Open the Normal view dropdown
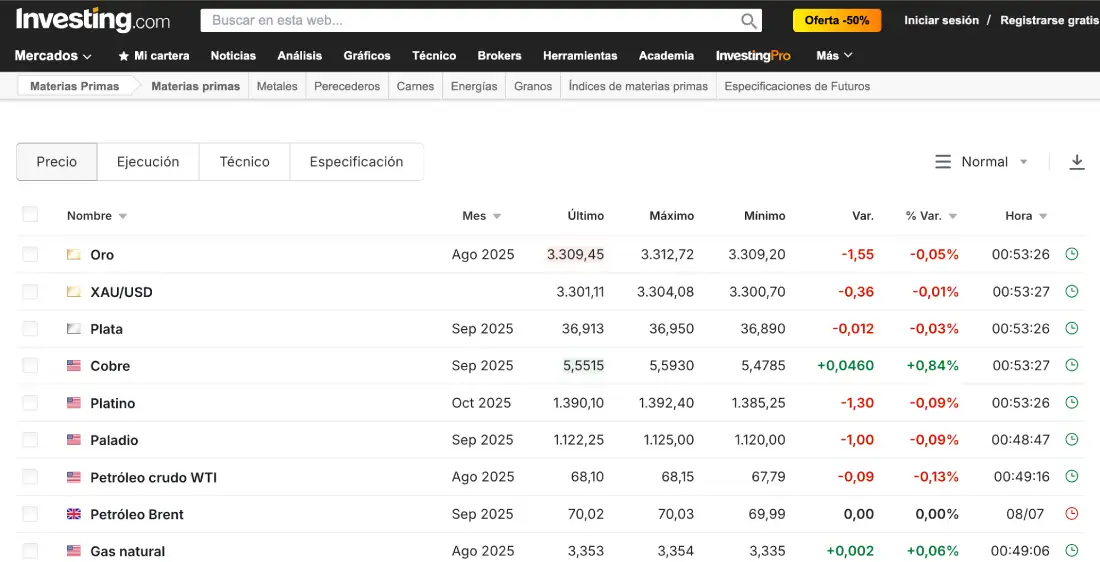Viewport: 1100px width, 562px height. 983,162
